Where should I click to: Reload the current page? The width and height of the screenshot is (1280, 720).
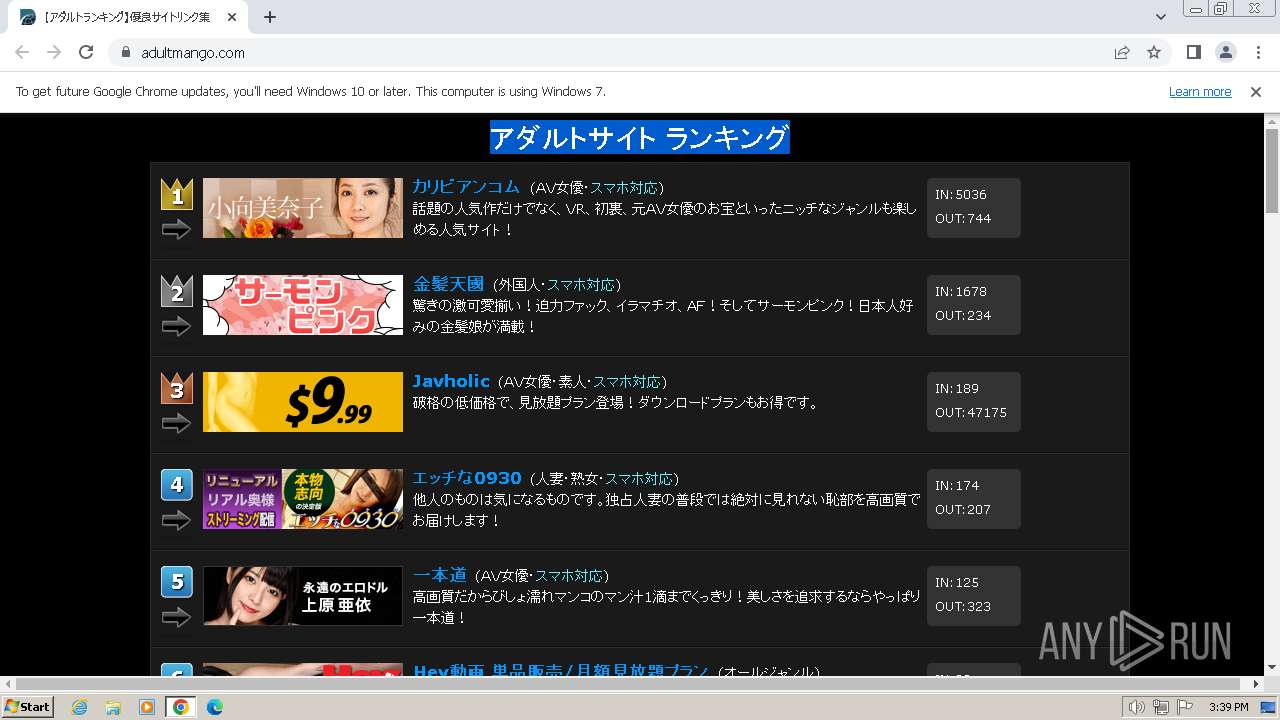(x=86, y=52)
